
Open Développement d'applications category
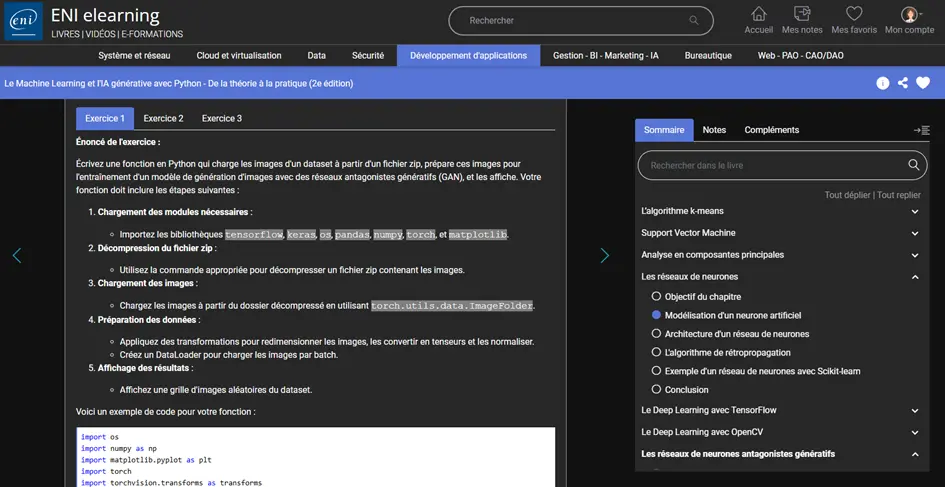pos(468,56)
